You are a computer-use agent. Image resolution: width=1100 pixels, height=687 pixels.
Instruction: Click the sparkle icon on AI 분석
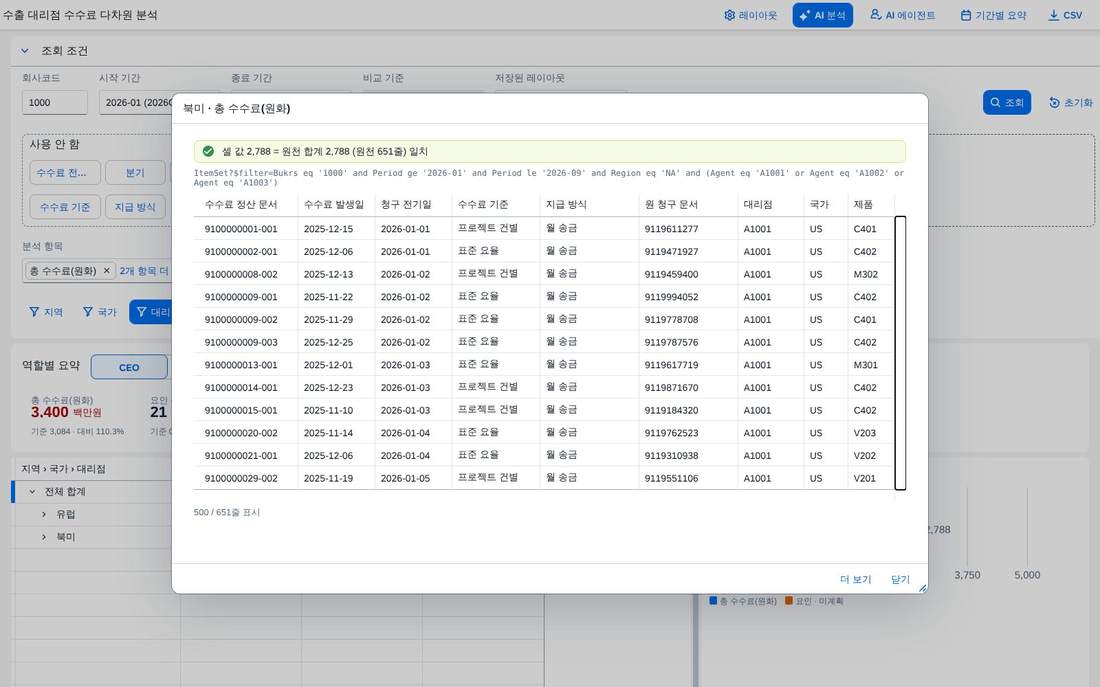click(805, 15)
